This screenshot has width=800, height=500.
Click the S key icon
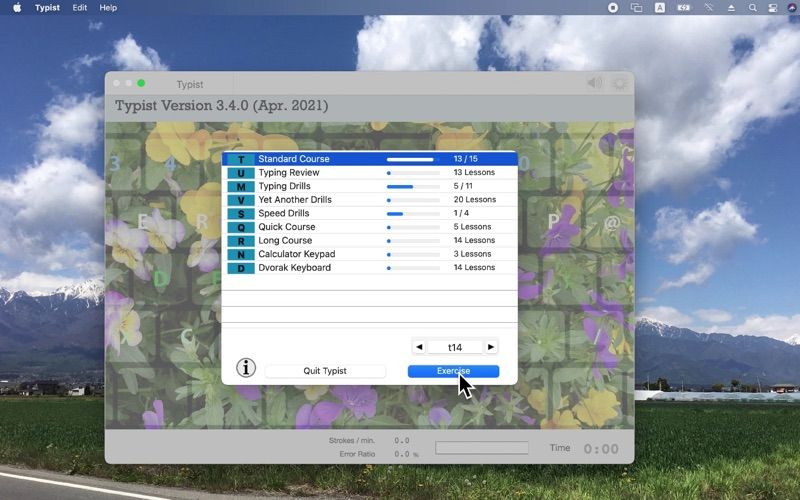pyautogui.click(x=241, y=214)
